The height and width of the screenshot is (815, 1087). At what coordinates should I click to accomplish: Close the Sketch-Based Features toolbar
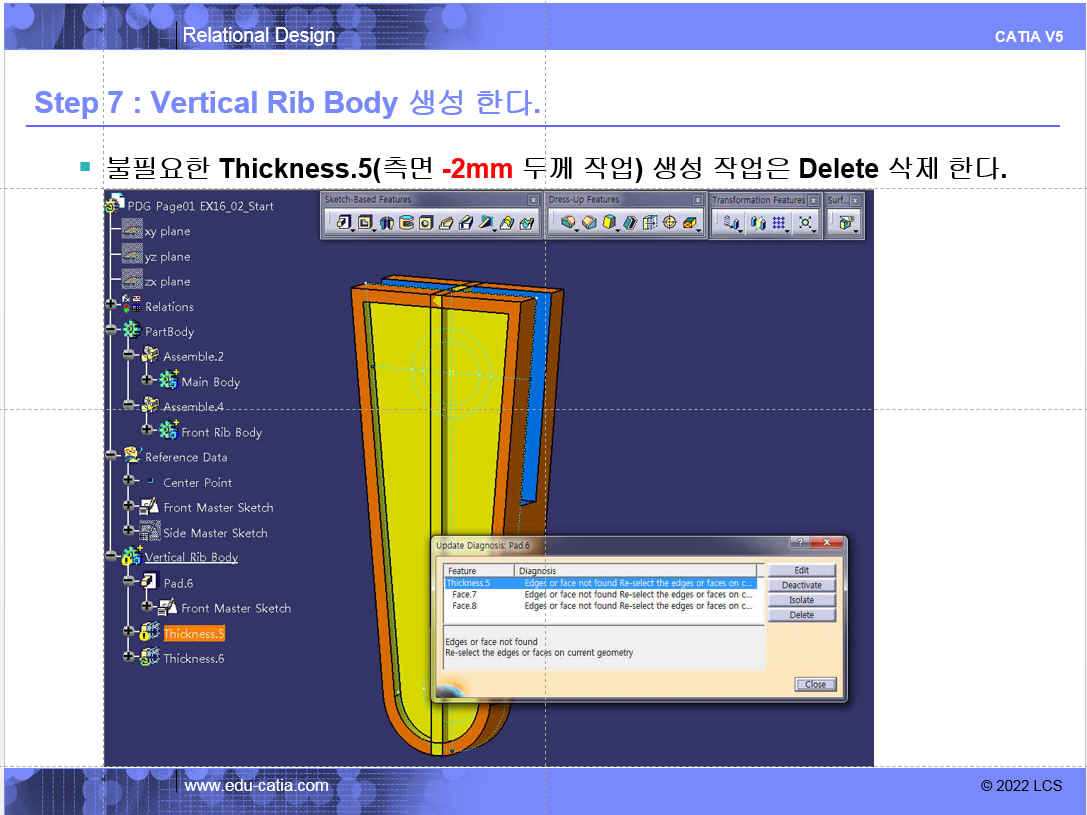pos(533,200)
